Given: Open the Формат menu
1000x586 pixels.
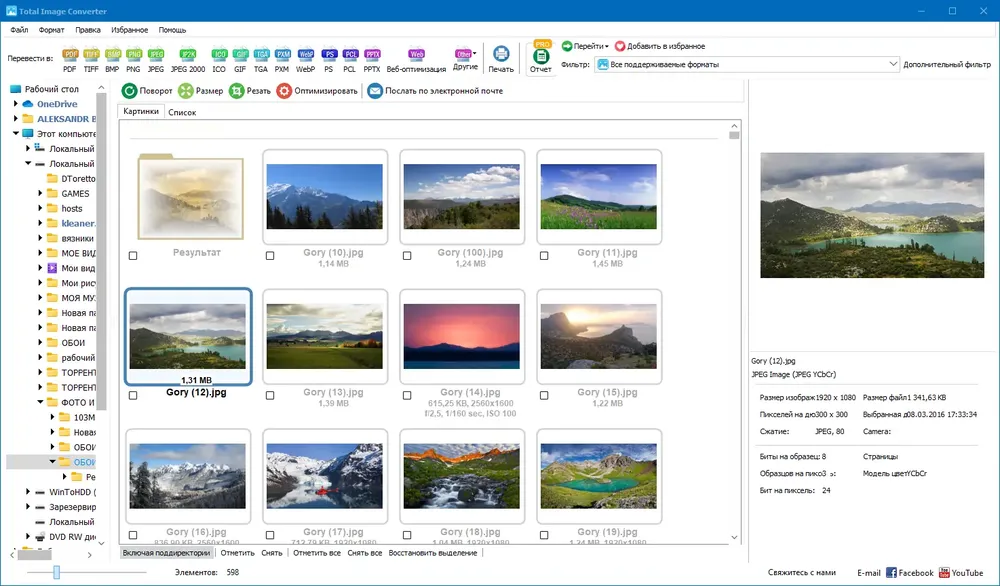Looking at the screenshot, I should [x=51, y=30].
